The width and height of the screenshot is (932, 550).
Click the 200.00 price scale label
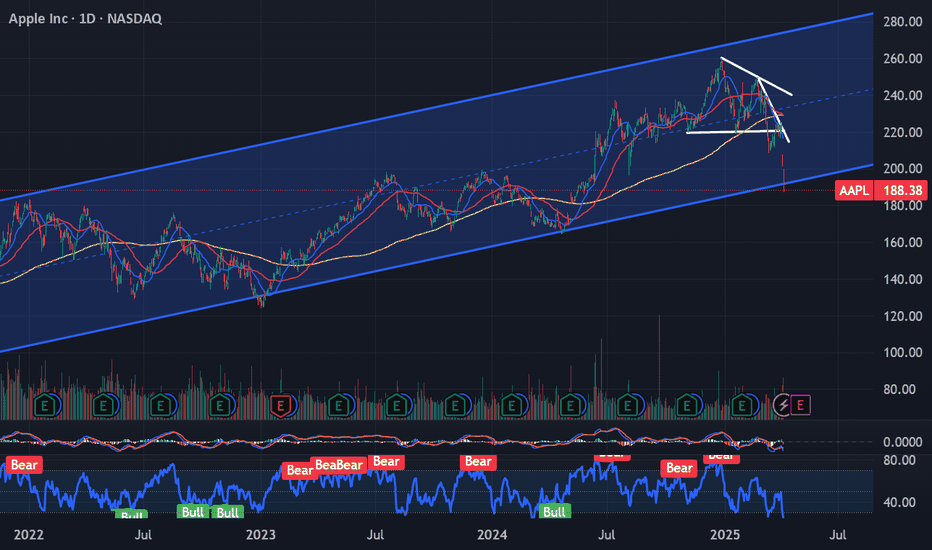pyautogui.click(x=902, y=169)
